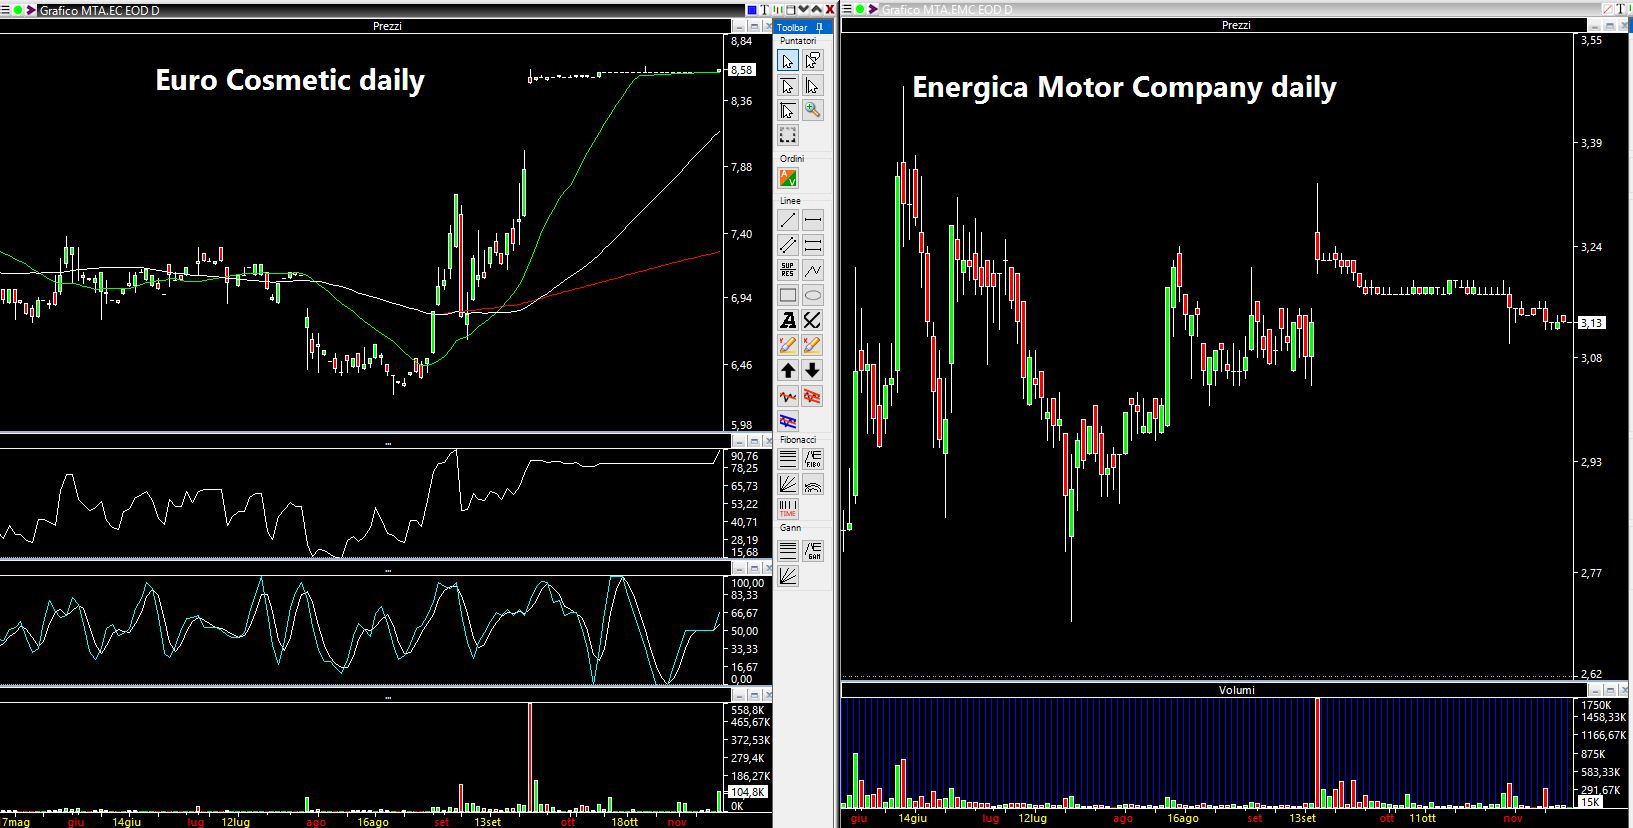Open the menu icon of Euro Cosmetic chart window

(6, 10)
